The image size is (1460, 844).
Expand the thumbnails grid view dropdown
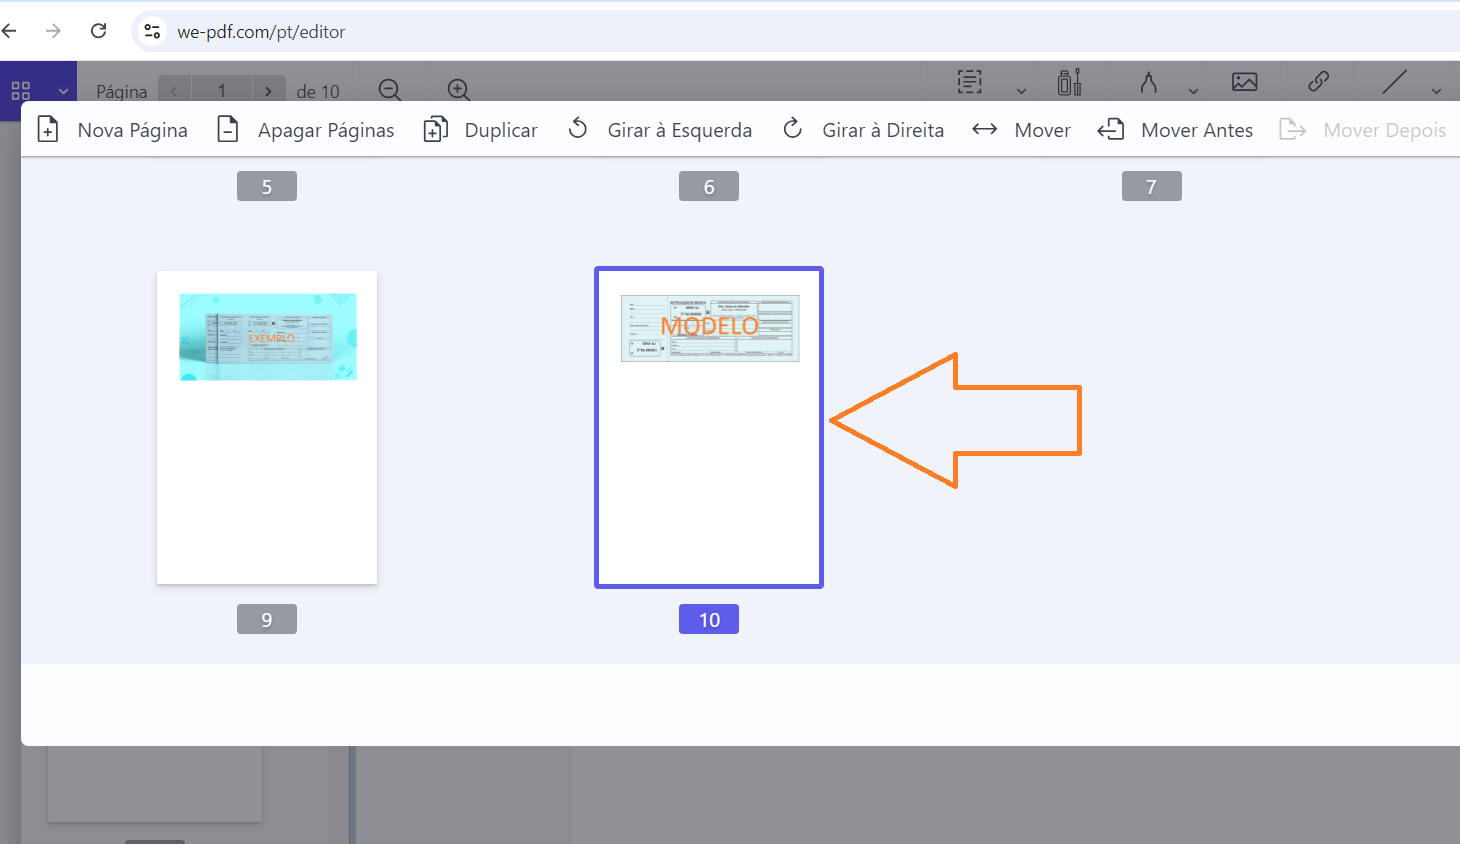click(x=63, y=91)
